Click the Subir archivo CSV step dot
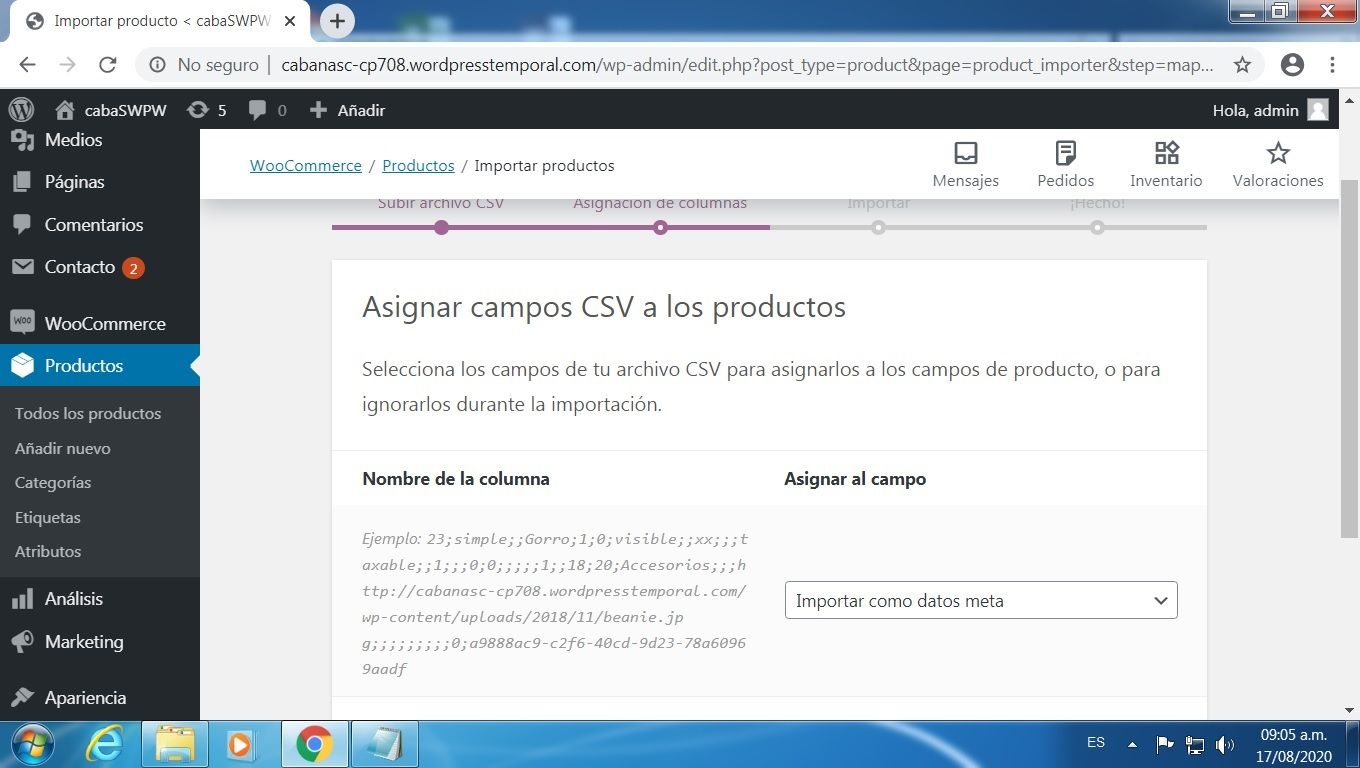This screenshot has width=1360, height=768. pos(441,227)
